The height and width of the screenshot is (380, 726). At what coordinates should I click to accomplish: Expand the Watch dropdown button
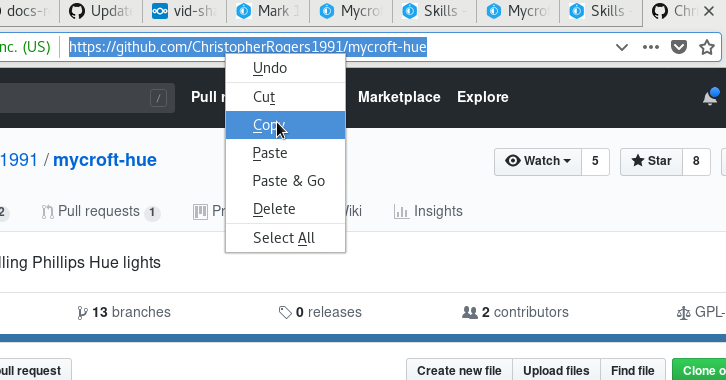click(x=538, y=162)
